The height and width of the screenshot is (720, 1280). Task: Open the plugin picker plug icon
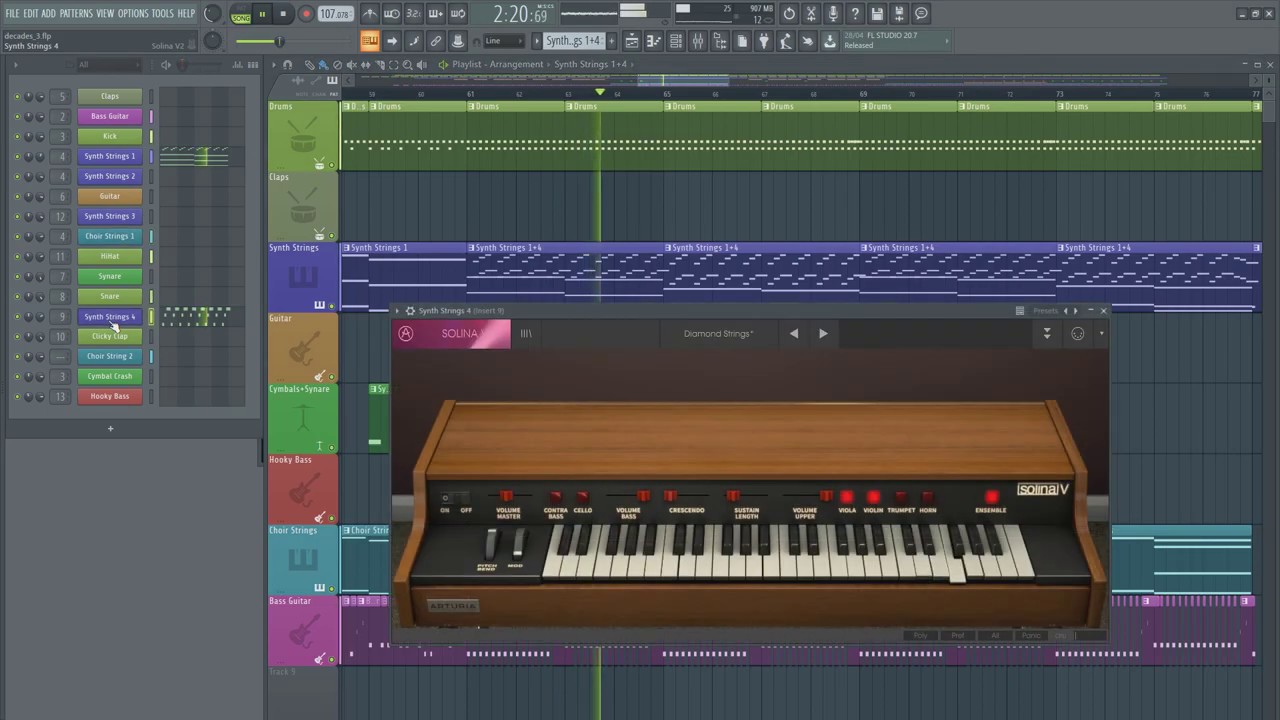point(764,41)
